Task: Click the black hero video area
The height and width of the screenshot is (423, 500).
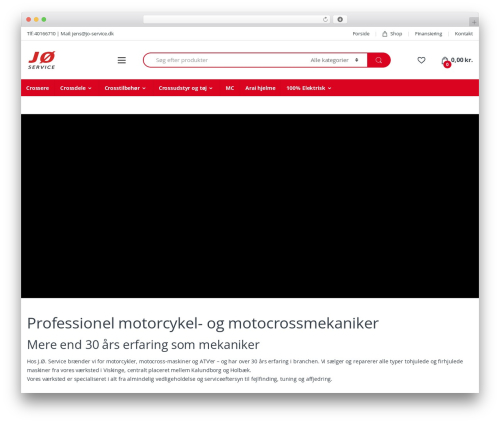Action: click(250, 206)
